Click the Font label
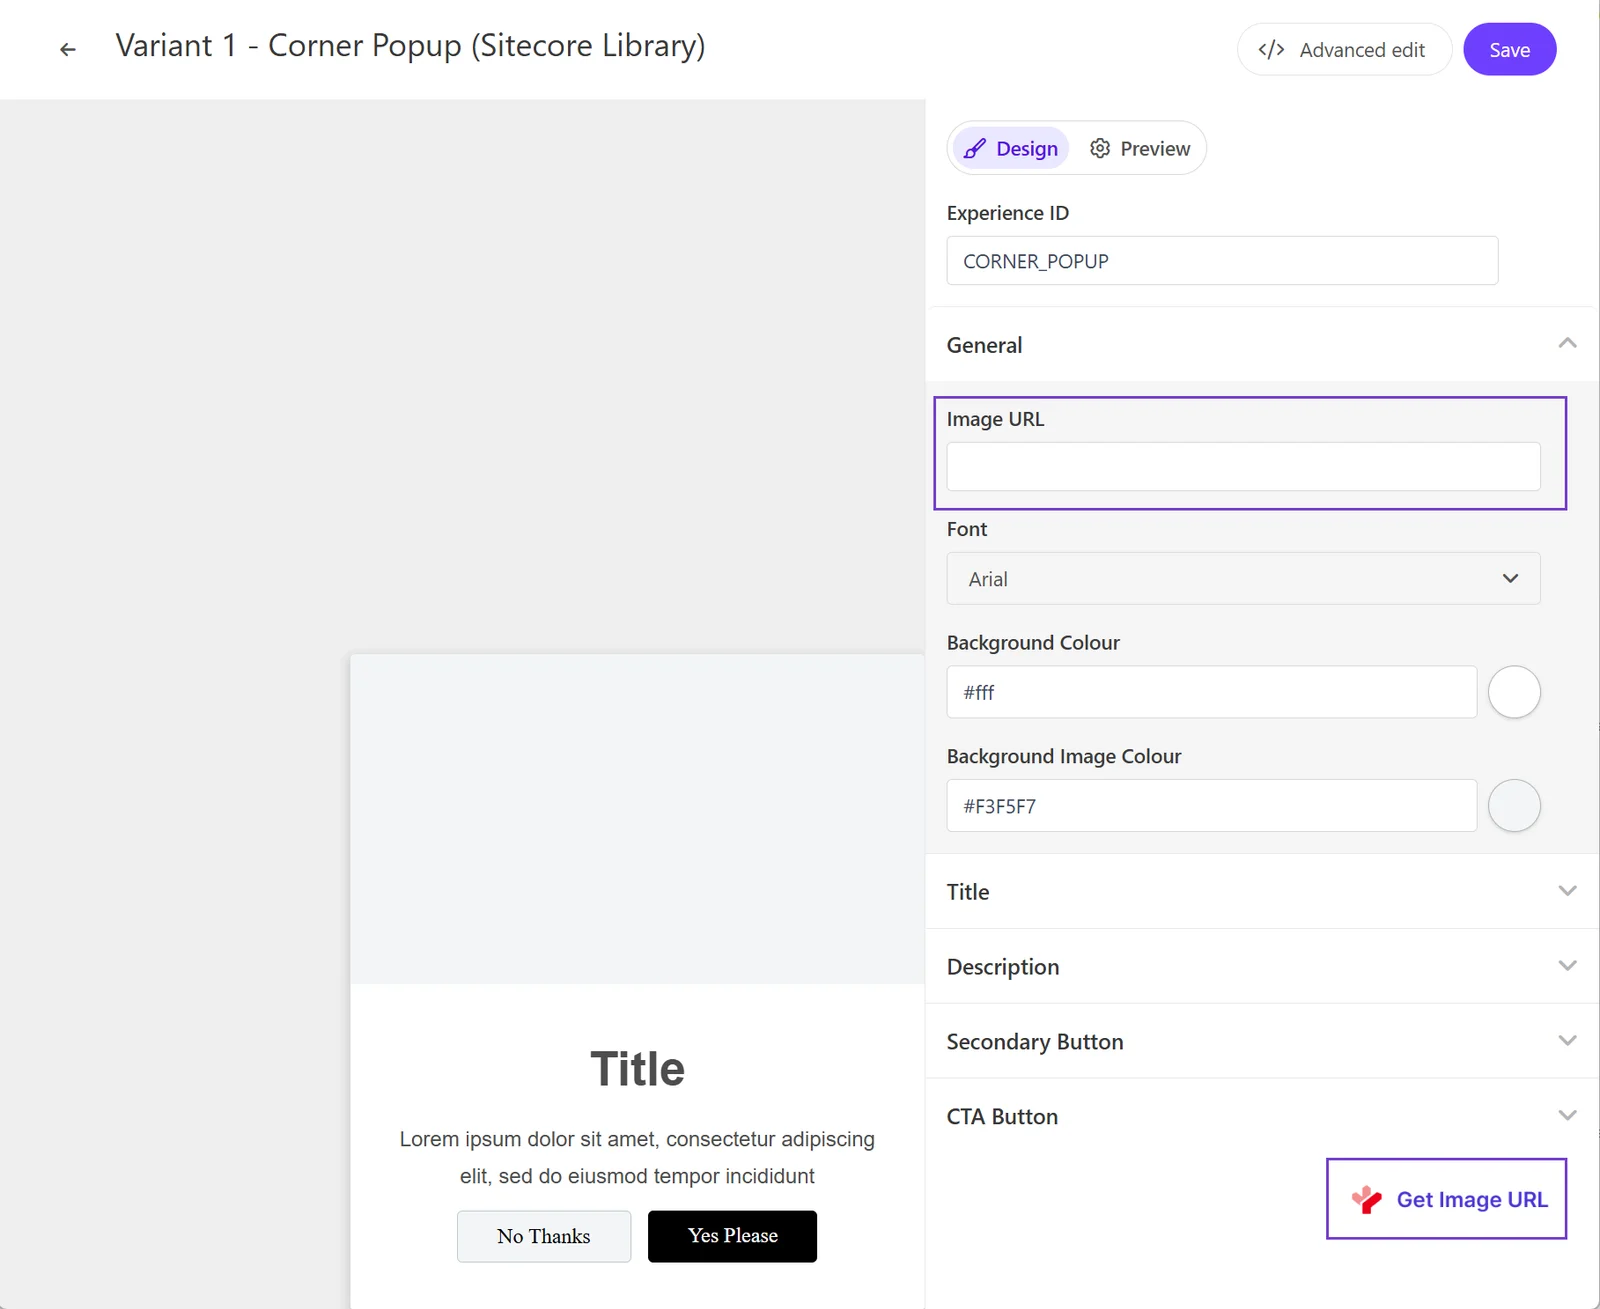1600x1309 pixels. (966, 529)
